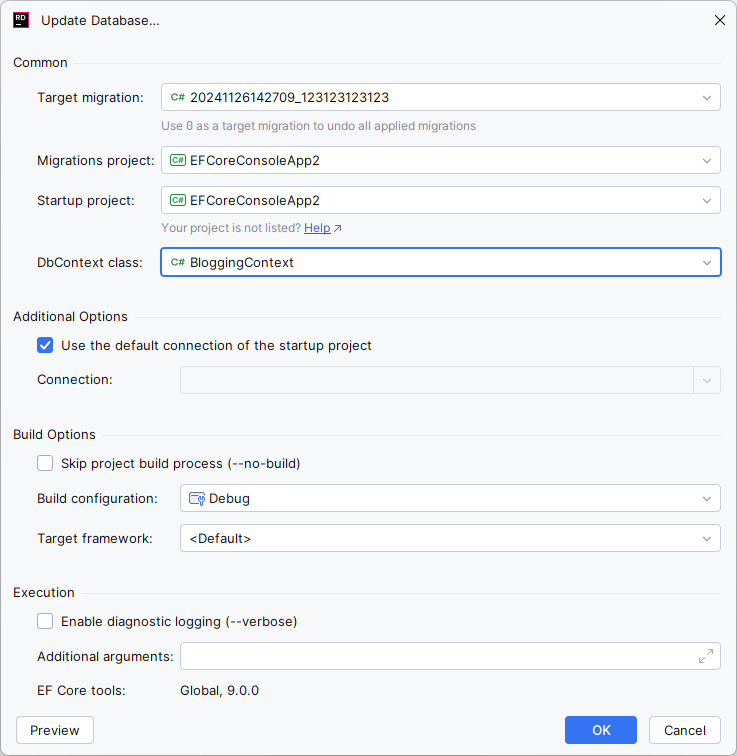Enable diagnostic logging verbose checkbox
Image resolution: width=737 pixels, height=756 pixels.
[45, 621]
